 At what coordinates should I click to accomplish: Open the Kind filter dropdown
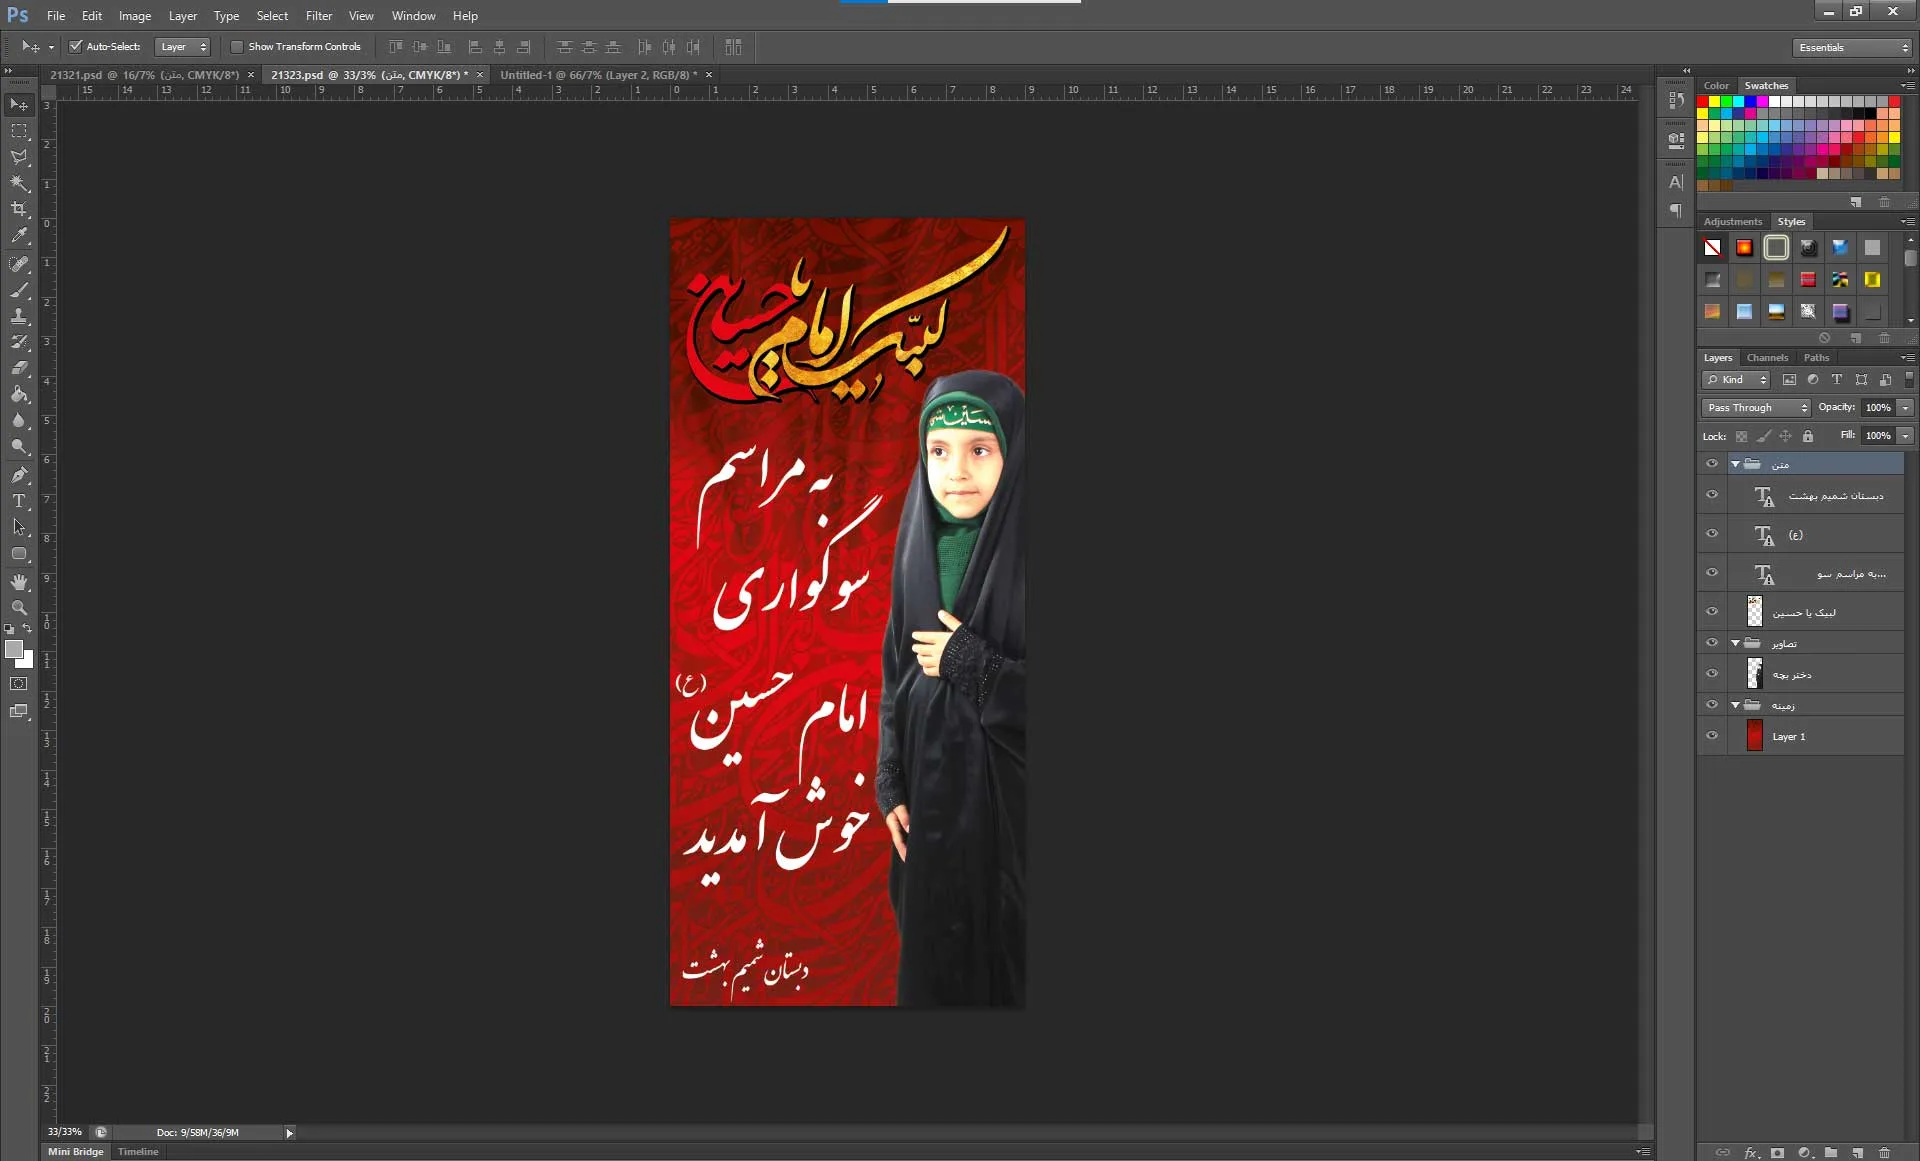[1736, 380]
